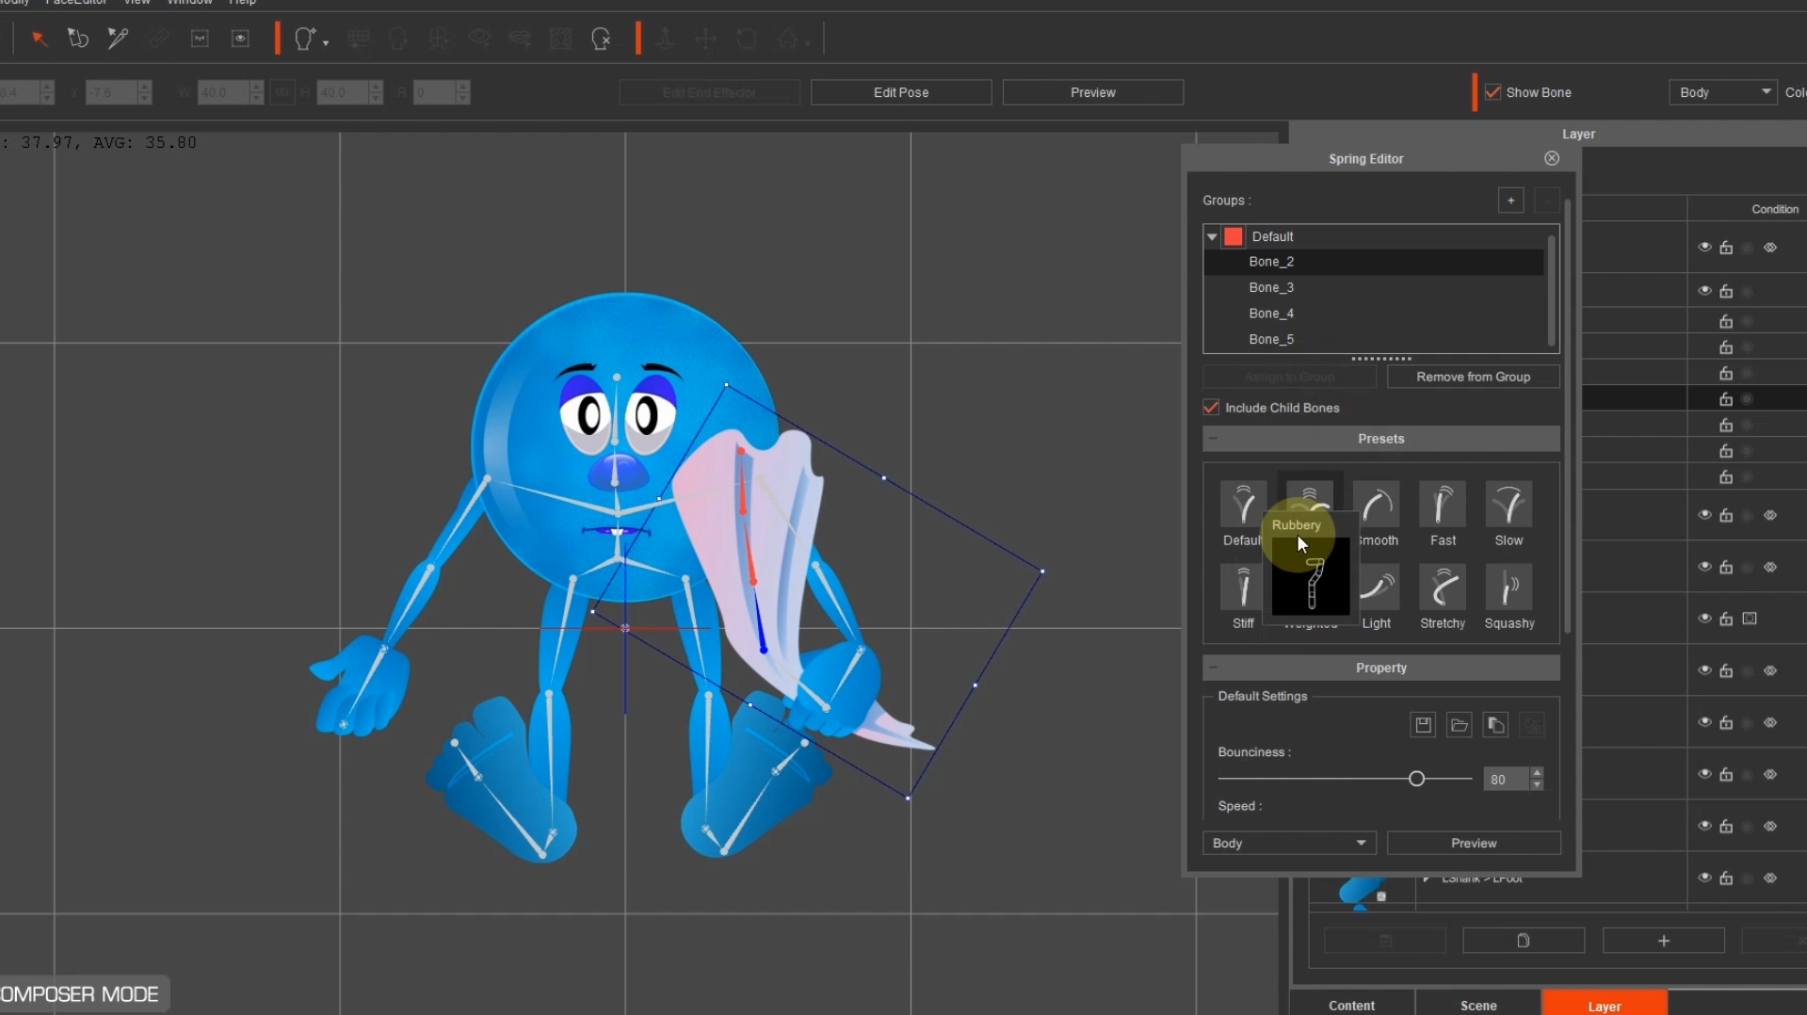Click the Bounciness value field showing 80
This screenshot has height=1015, width=1807.
pyautogui.click(x=1505, y=780)
